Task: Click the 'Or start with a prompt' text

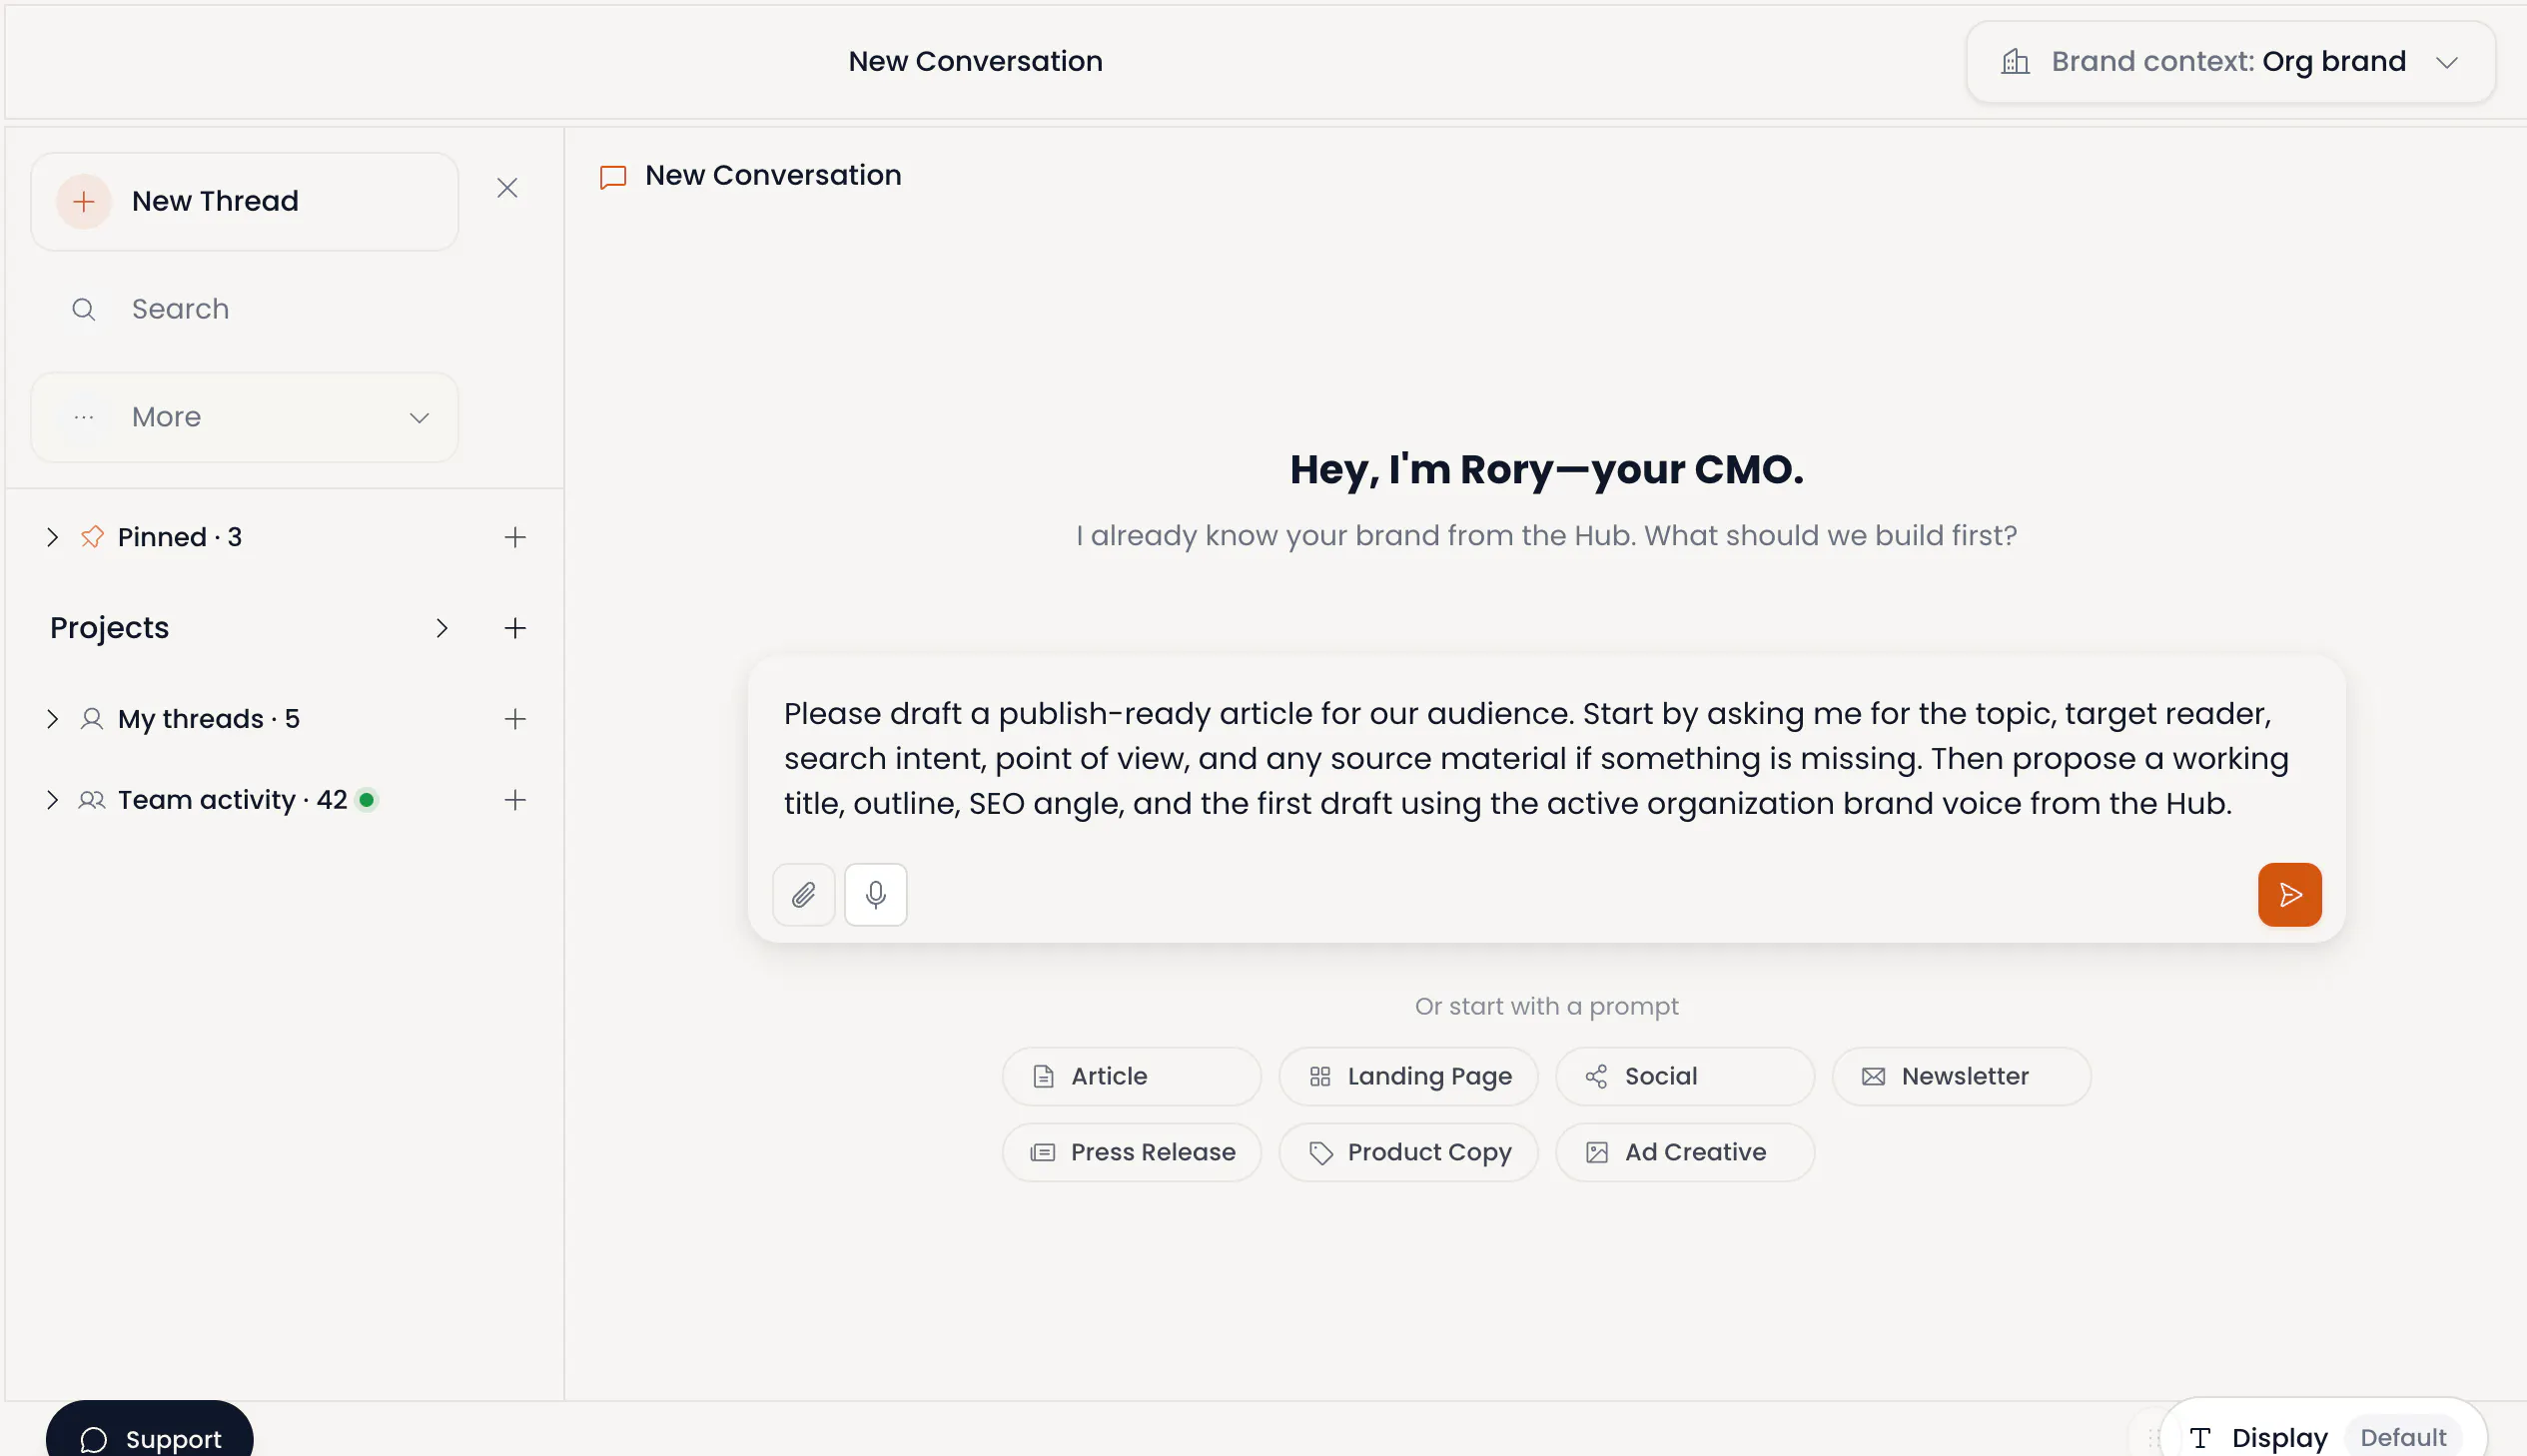Action: [x=1546, y=1006]
